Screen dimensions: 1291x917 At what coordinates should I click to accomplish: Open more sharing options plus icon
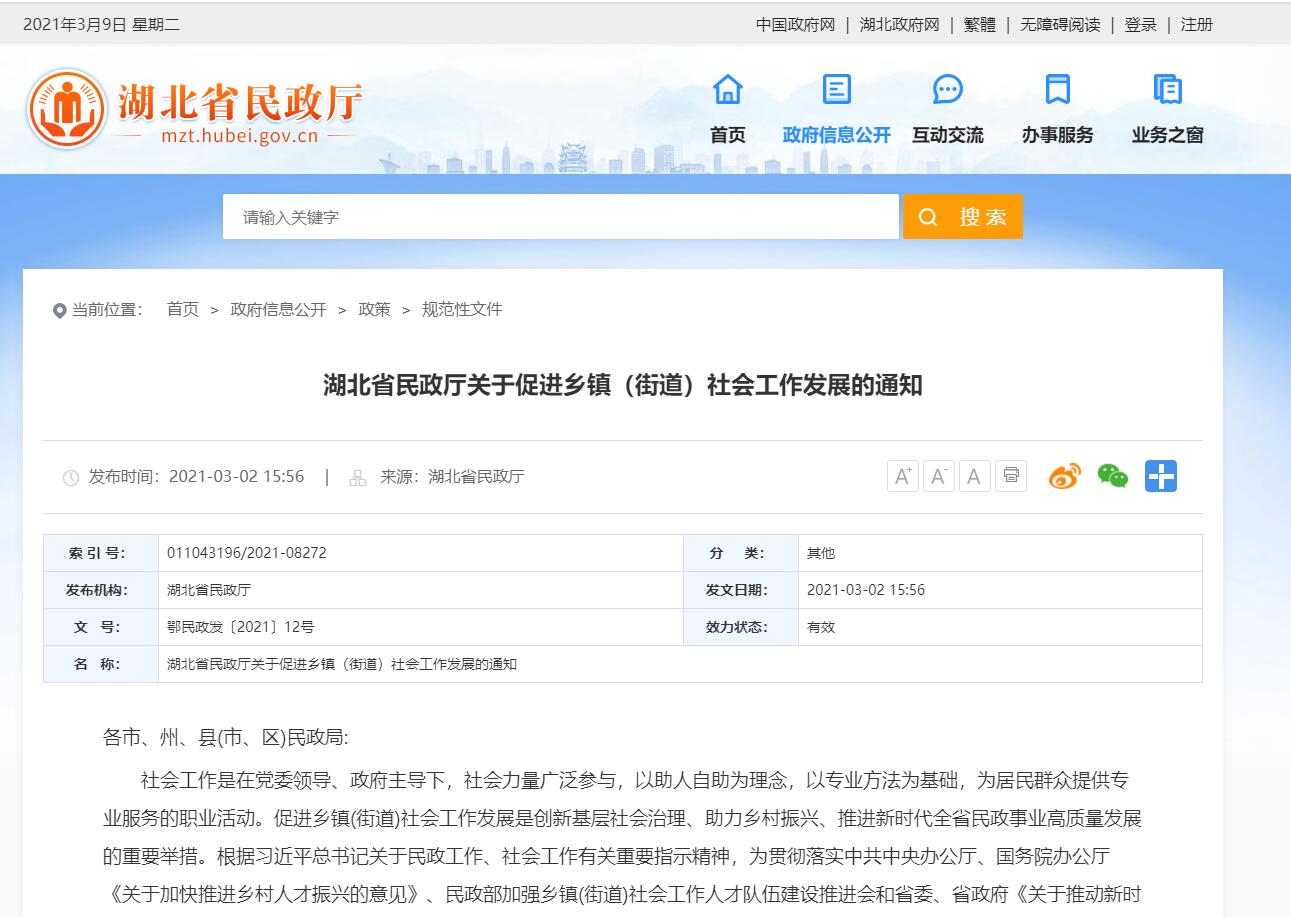(1160, 476)
